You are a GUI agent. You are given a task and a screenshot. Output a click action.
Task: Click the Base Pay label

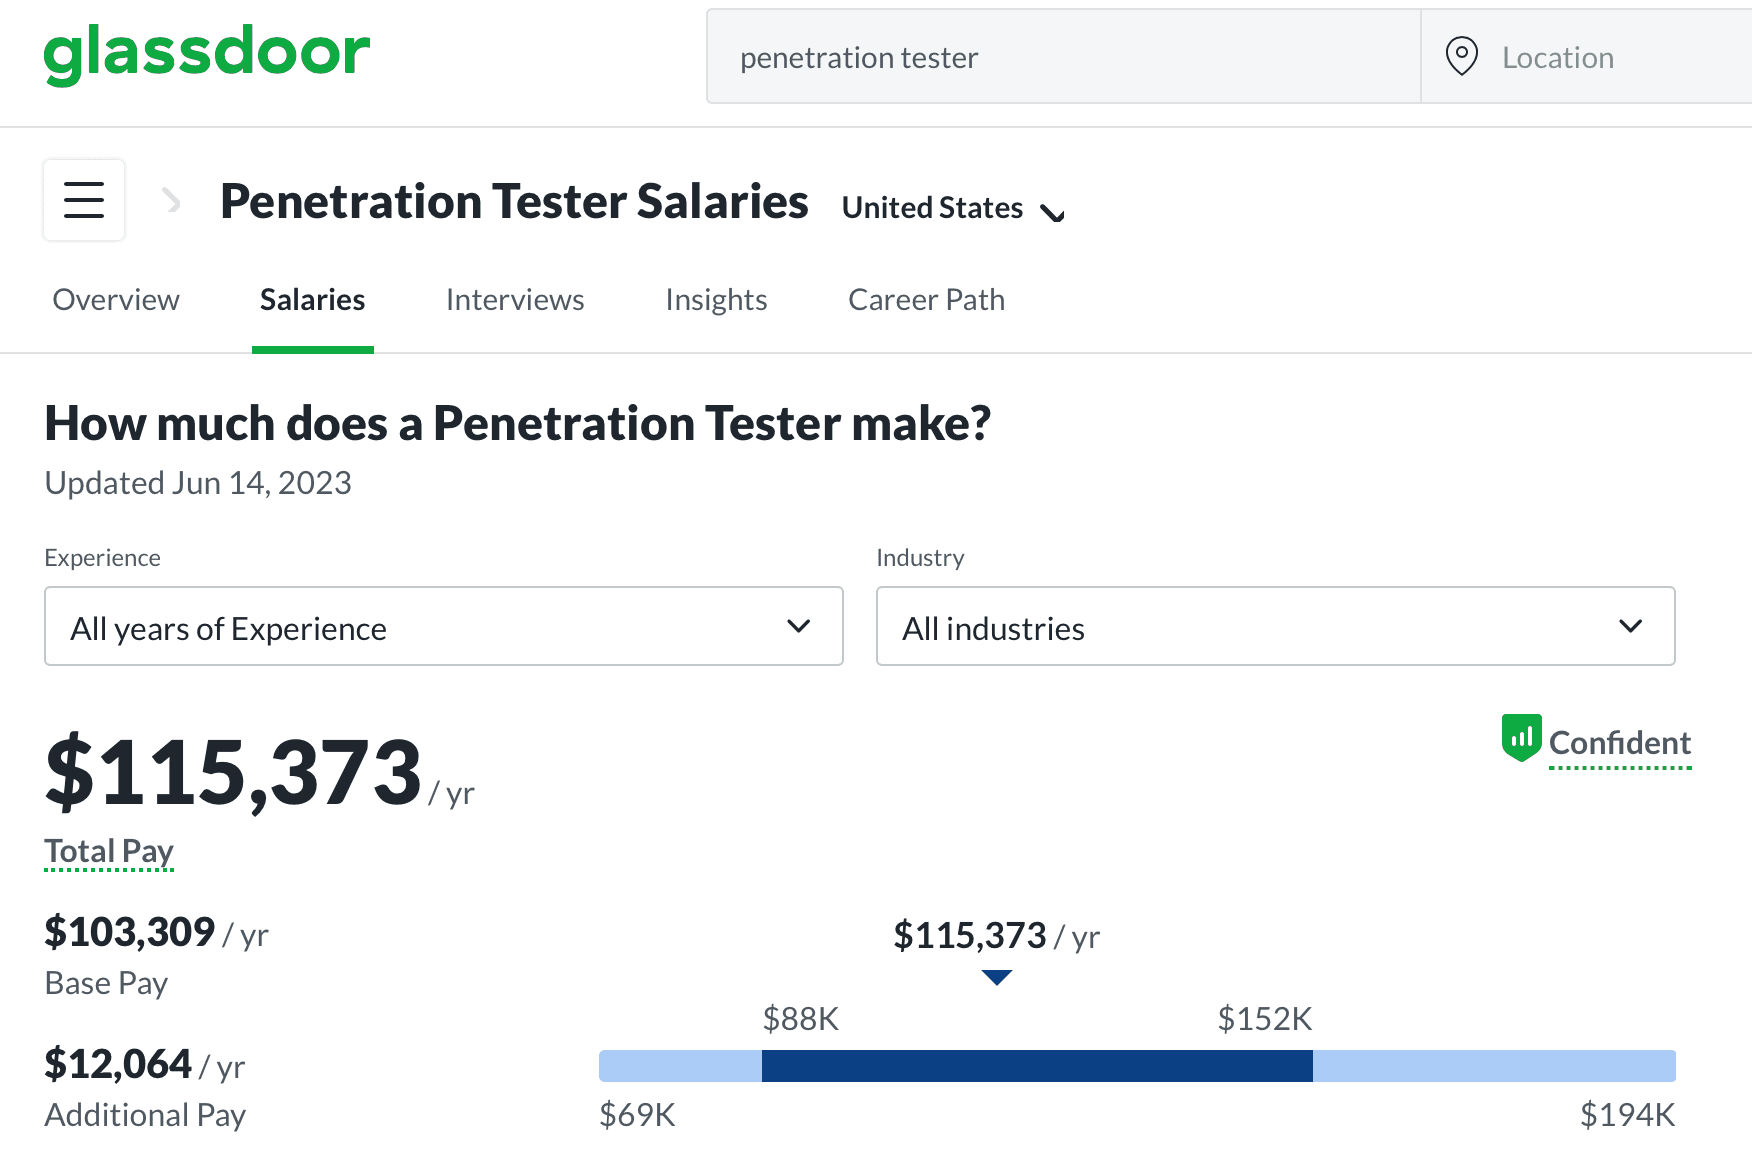pyautogui.click(x=106, y=984)
